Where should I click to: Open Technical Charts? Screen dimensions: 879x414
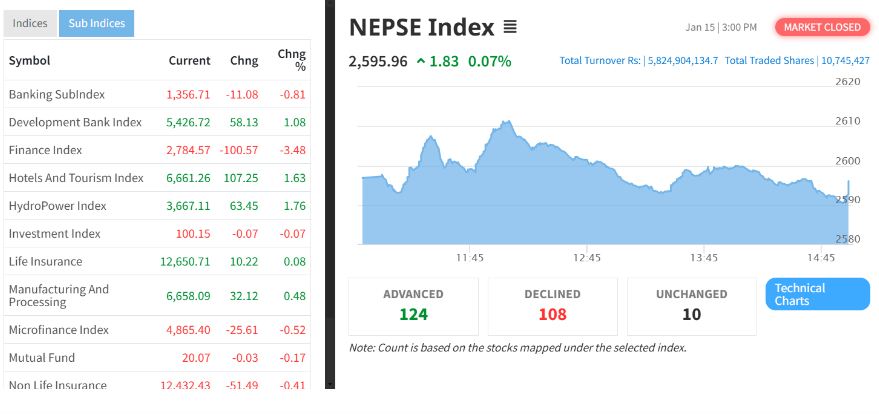pyautogui.click(x=817, y=294)
